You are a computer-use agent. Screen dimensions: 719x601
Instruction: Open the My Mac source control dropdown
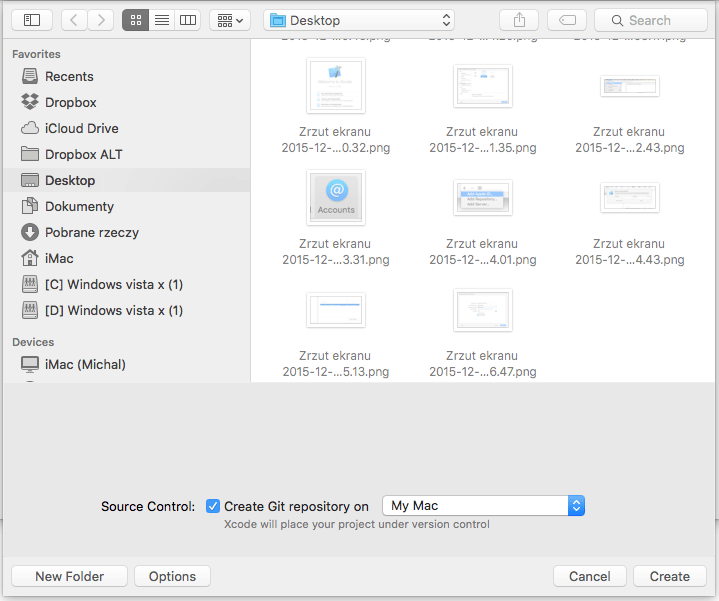[484, 506]
